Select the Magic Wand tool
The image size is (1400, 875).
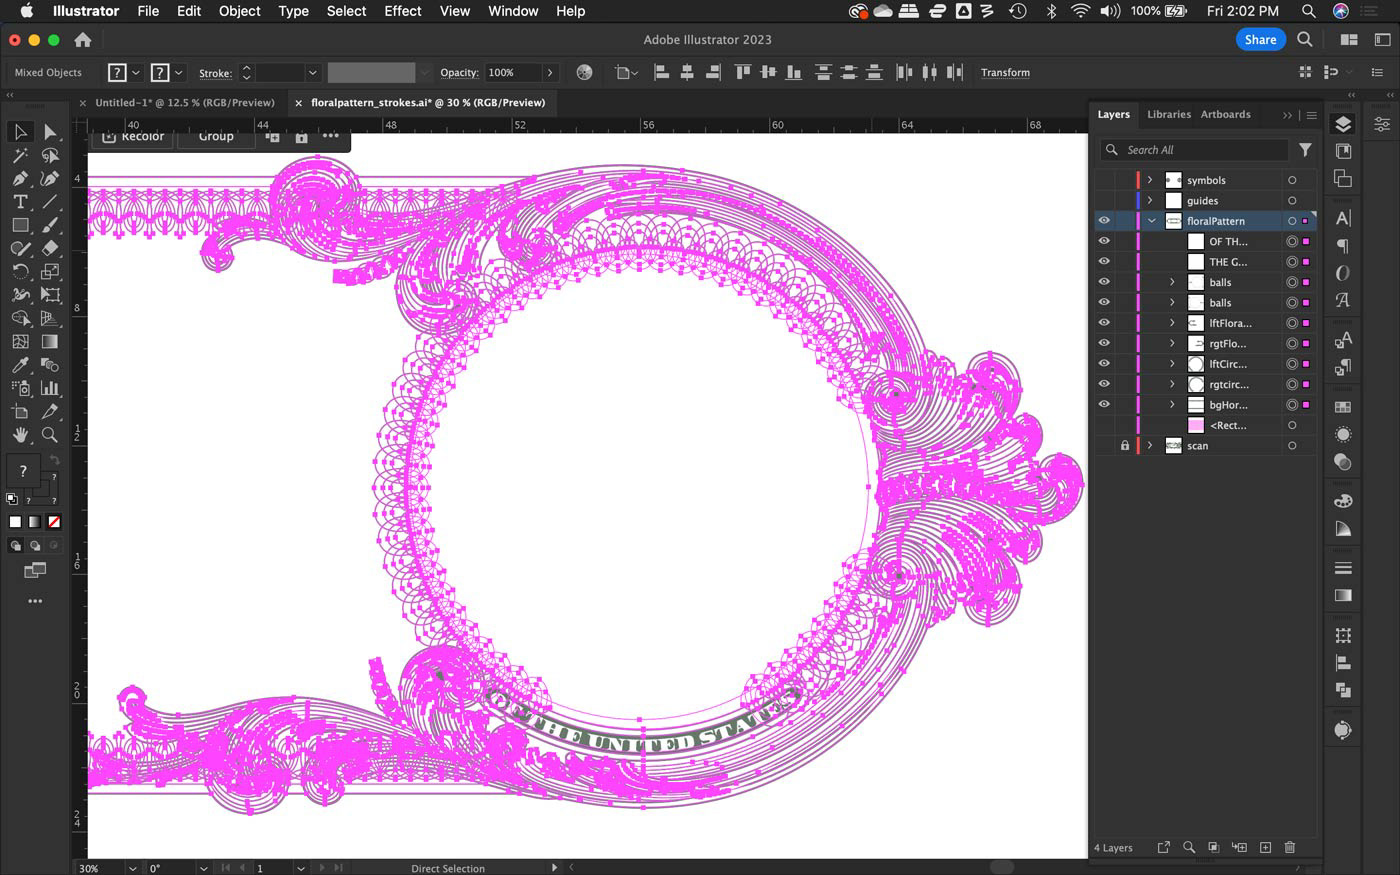(x=20, y=155)
